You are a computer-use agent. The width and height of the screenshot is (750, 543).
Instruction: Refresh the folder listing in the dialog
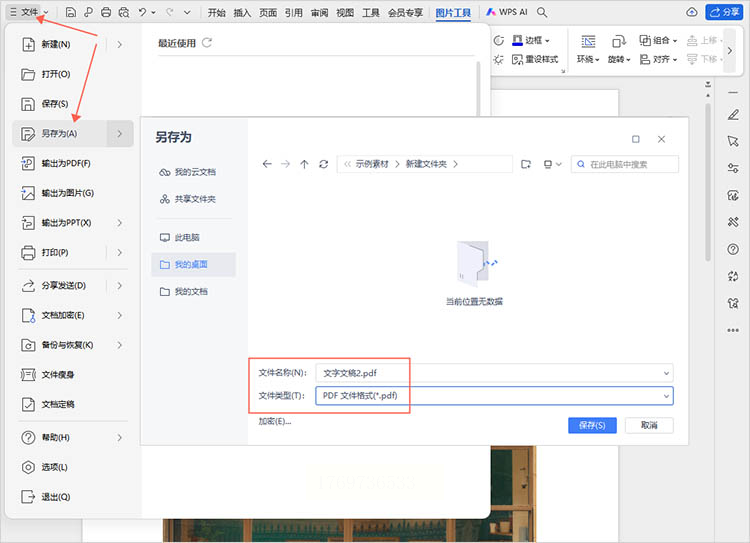click(323, 164)
